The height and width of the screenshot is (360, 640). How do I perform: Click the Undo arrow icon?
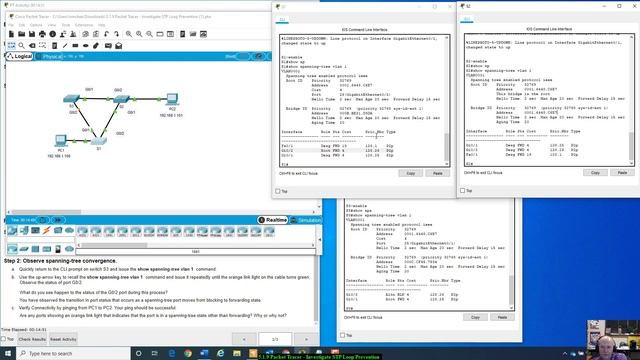(106, 34)
